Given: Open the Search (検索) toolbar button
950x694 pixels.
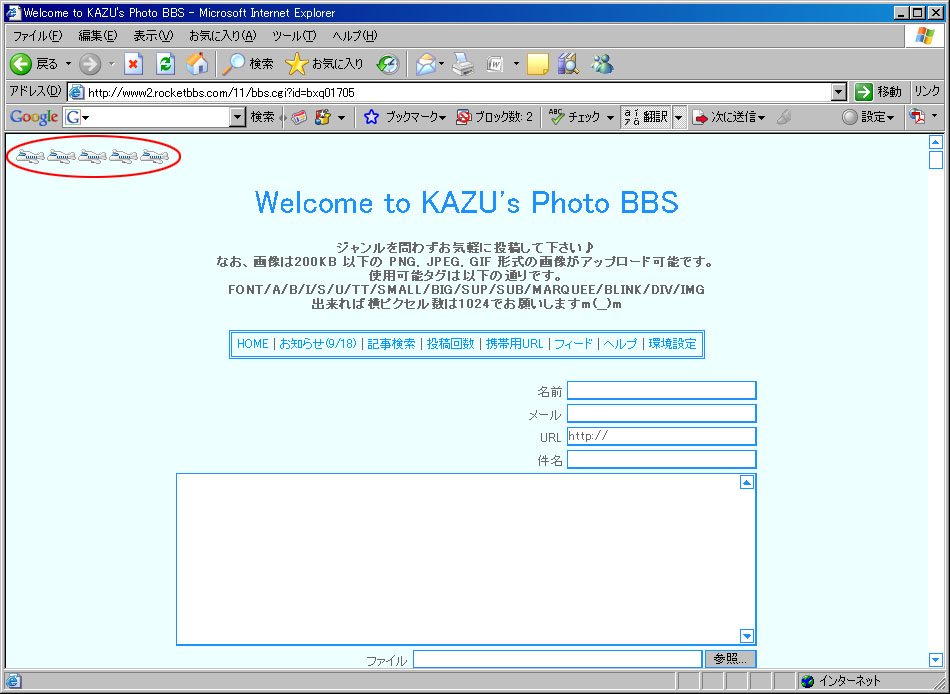Looking at the screenshot, I should pyautogui.click(x=248, y=64).
